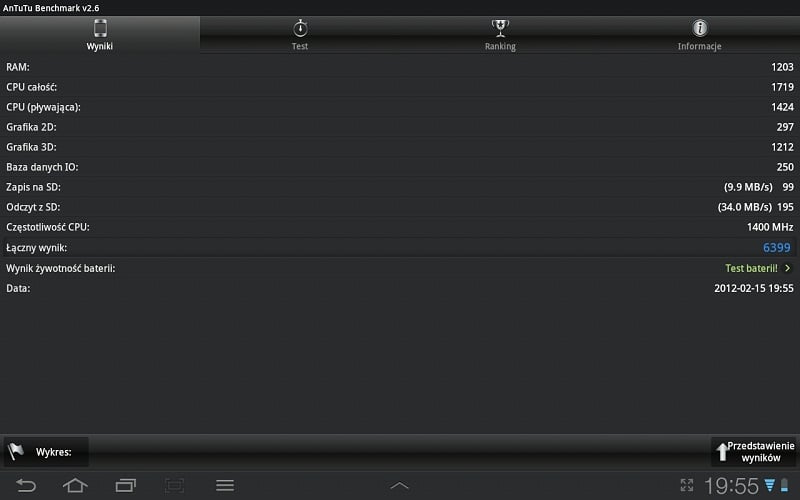Select the Test stopwatch icon
This screenshot has height=500, width=800.
[300, 28]
